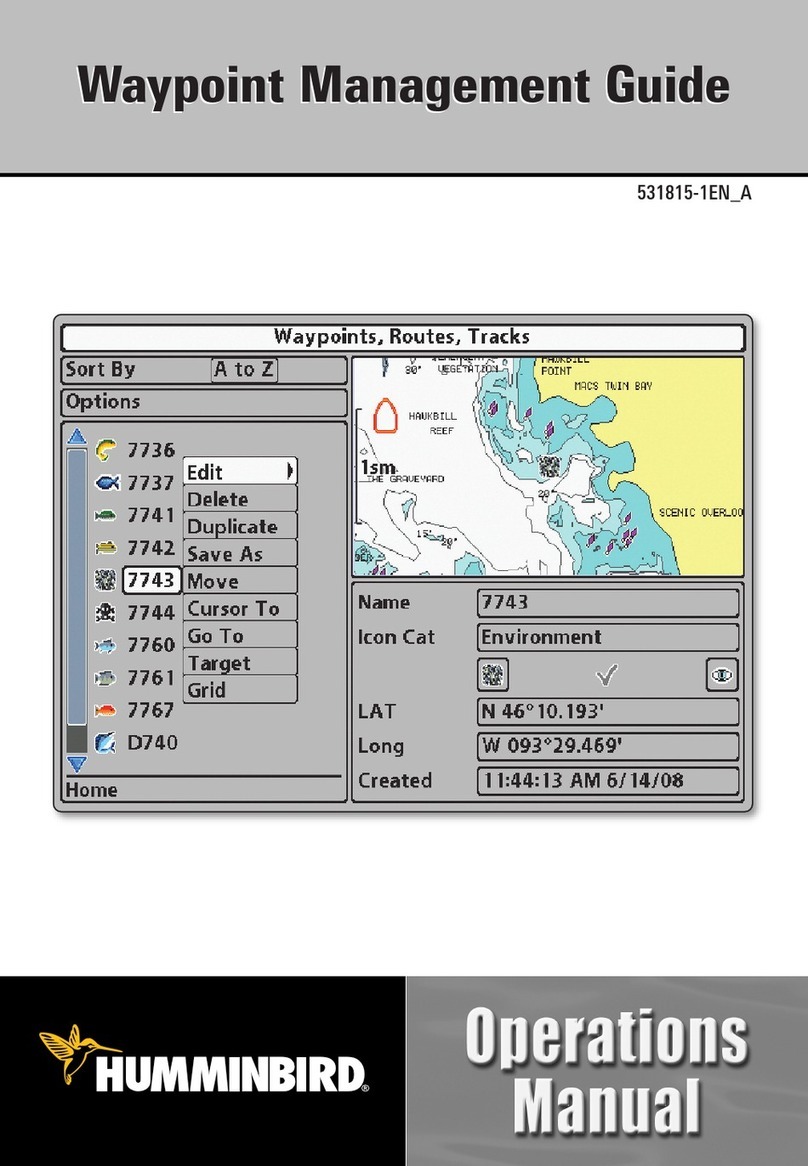Select waypoint D740 in the list
This screenshot has width=808, height=1166.
(152, 742)
